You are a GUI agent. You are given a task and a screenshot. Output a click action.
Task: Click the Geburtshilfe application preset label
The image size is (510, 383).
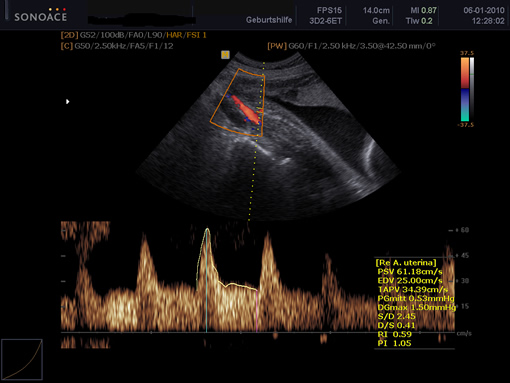(x=269, y=20)
